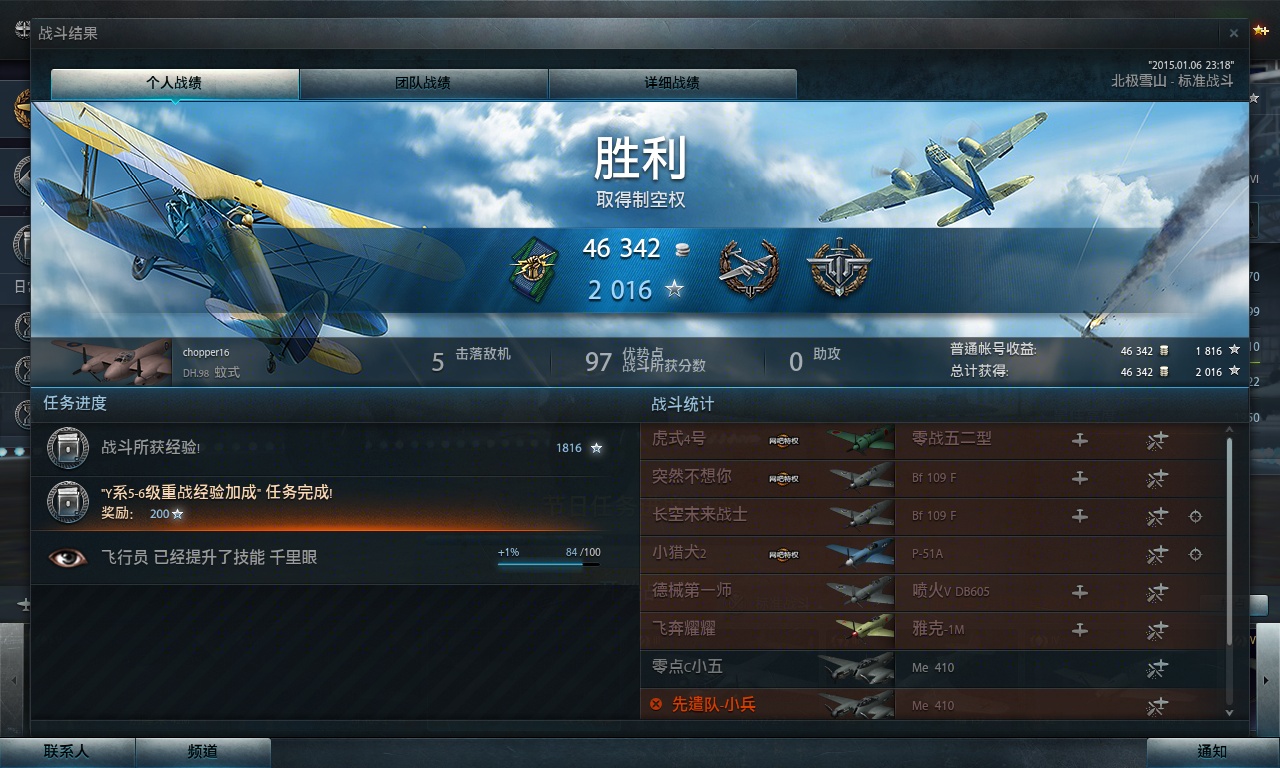Click the winged shield emblem medal
The image size is (1280, 768).
(x=839, y=268)
